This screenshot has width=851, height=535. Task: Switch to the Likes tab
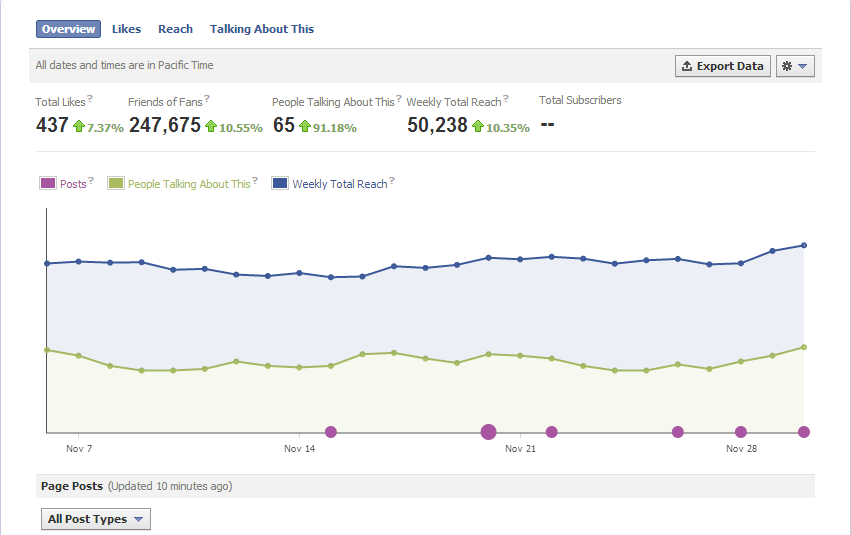(x=126, y=29)
